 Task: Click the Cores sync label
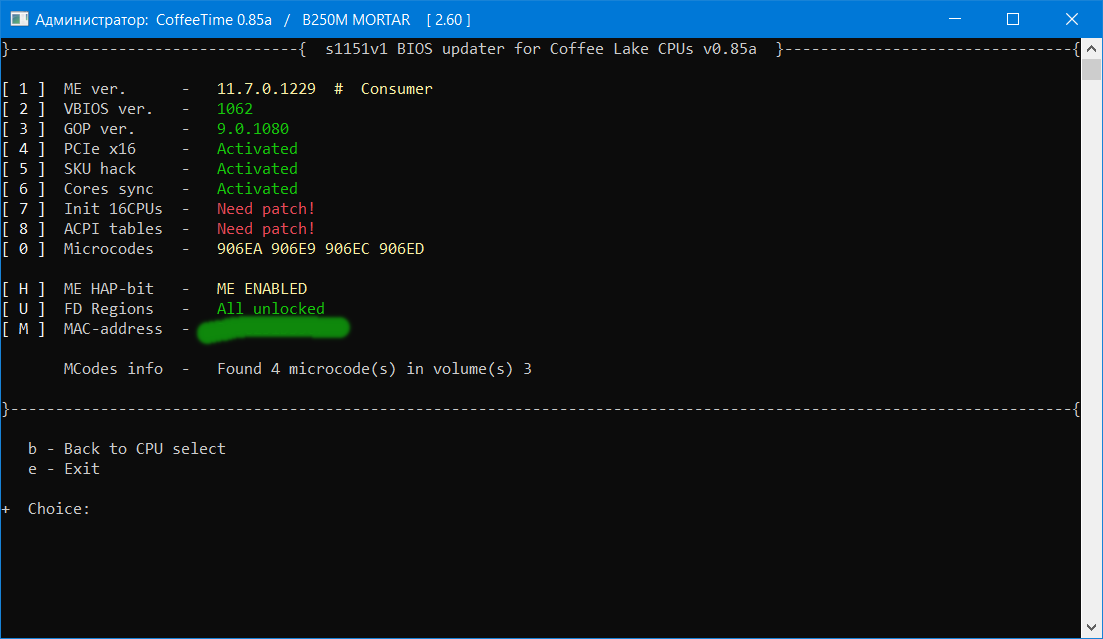108,189
